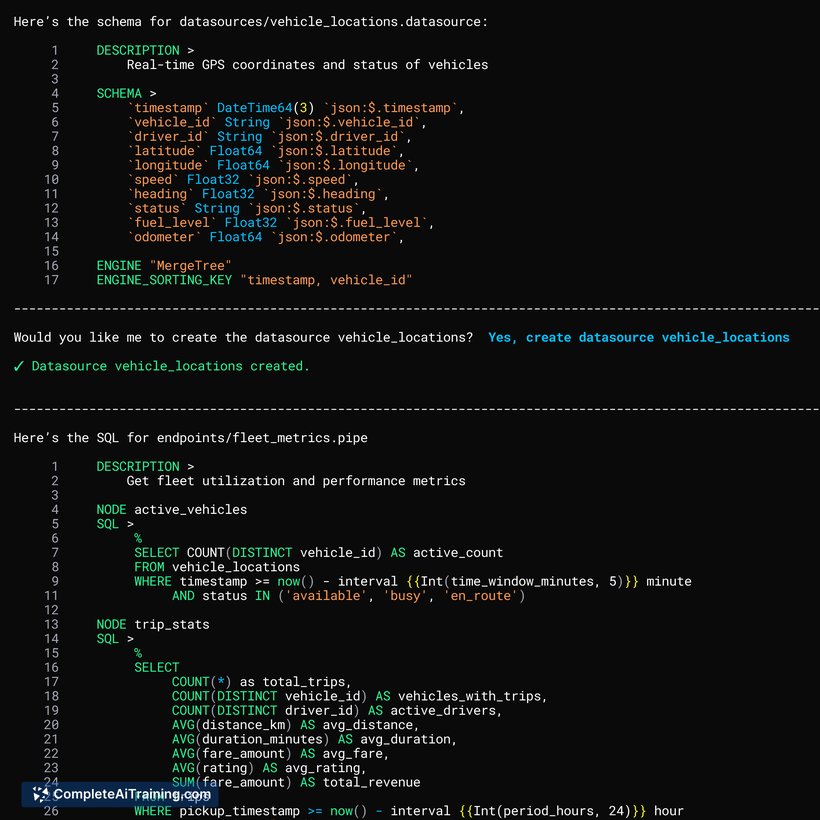820x820 pixels.
Task: Select the WHERE pickup_timestamp period_hours line
Action: (409, 811)
